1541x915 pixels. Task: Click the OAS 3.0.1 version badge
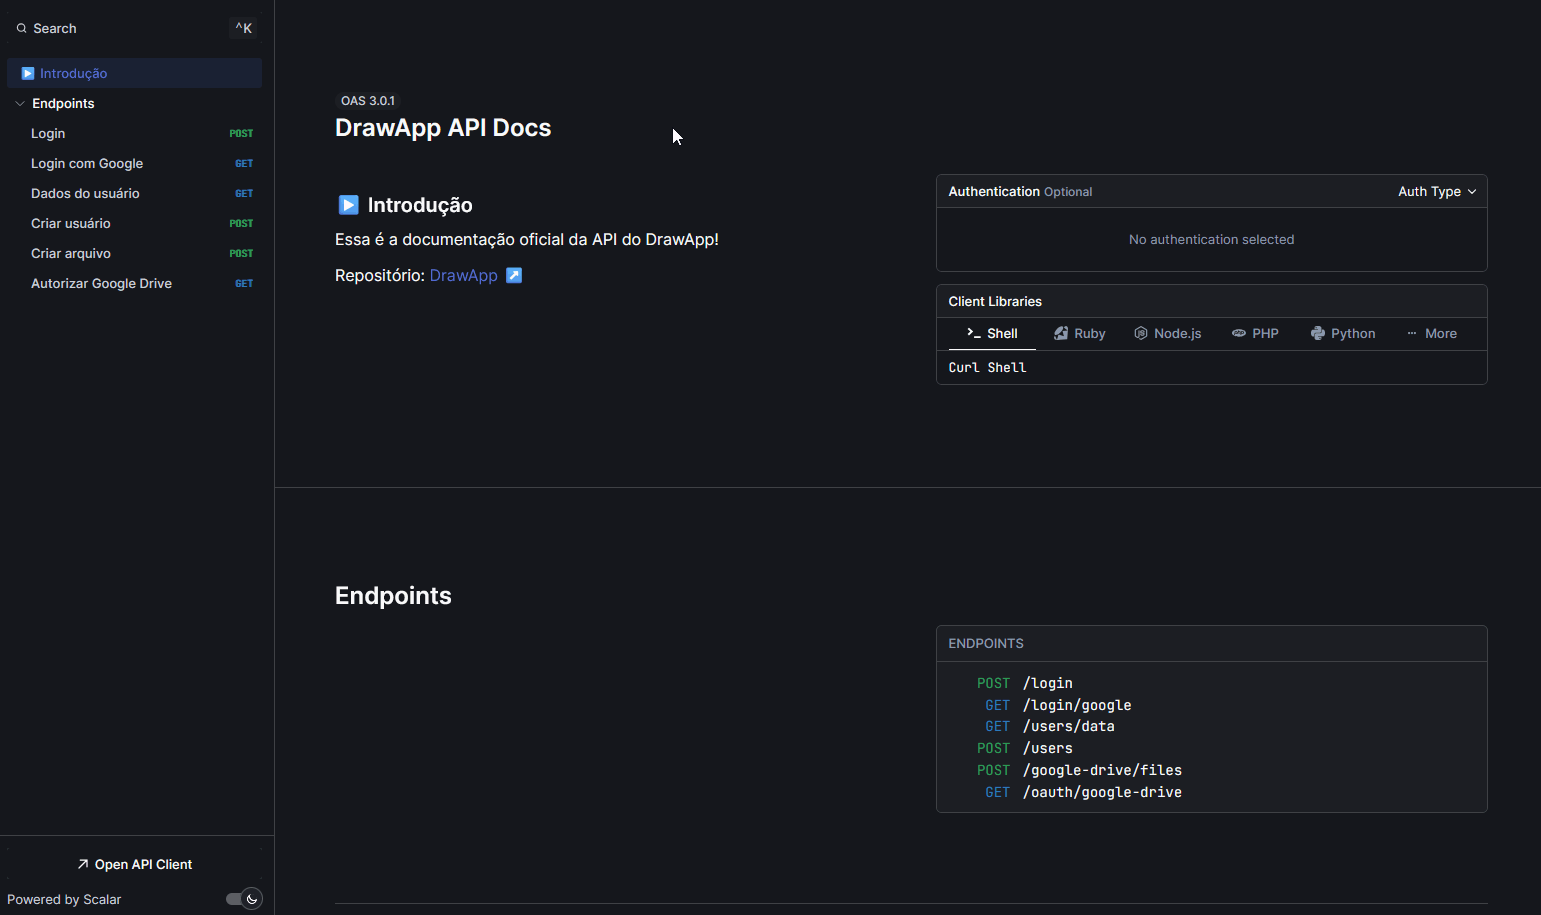(368, 101)
